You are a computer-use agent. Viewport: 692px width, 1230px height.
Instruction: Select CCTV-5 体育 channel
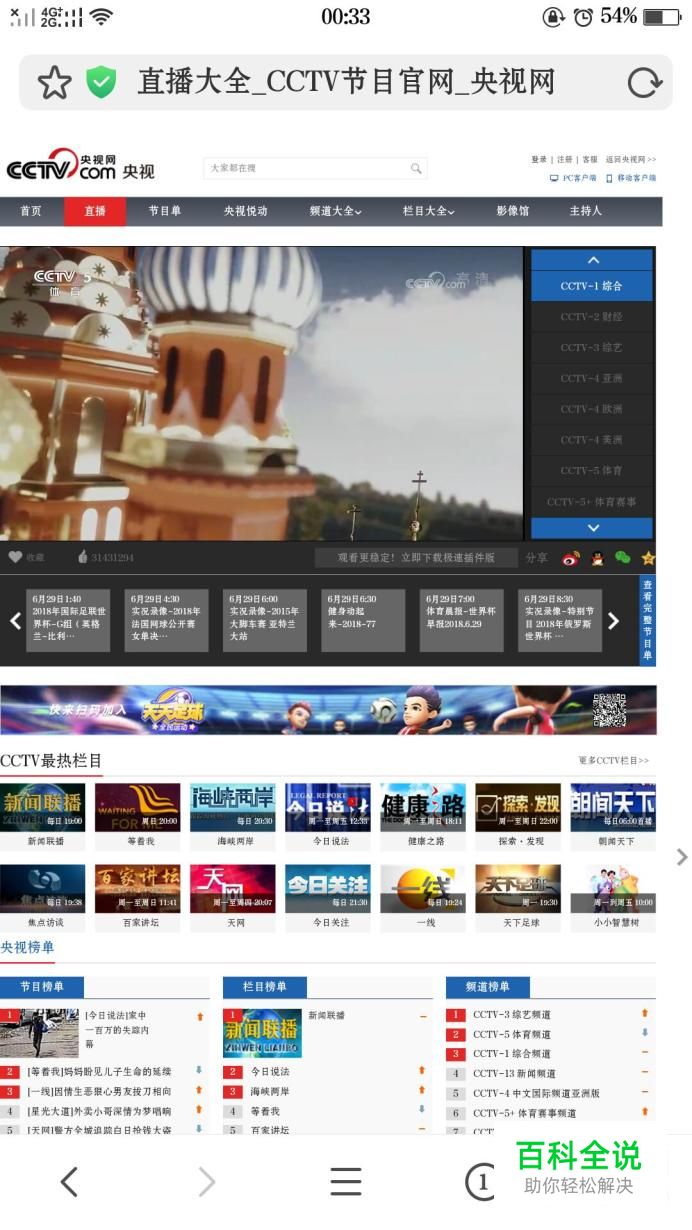[591, 471]
